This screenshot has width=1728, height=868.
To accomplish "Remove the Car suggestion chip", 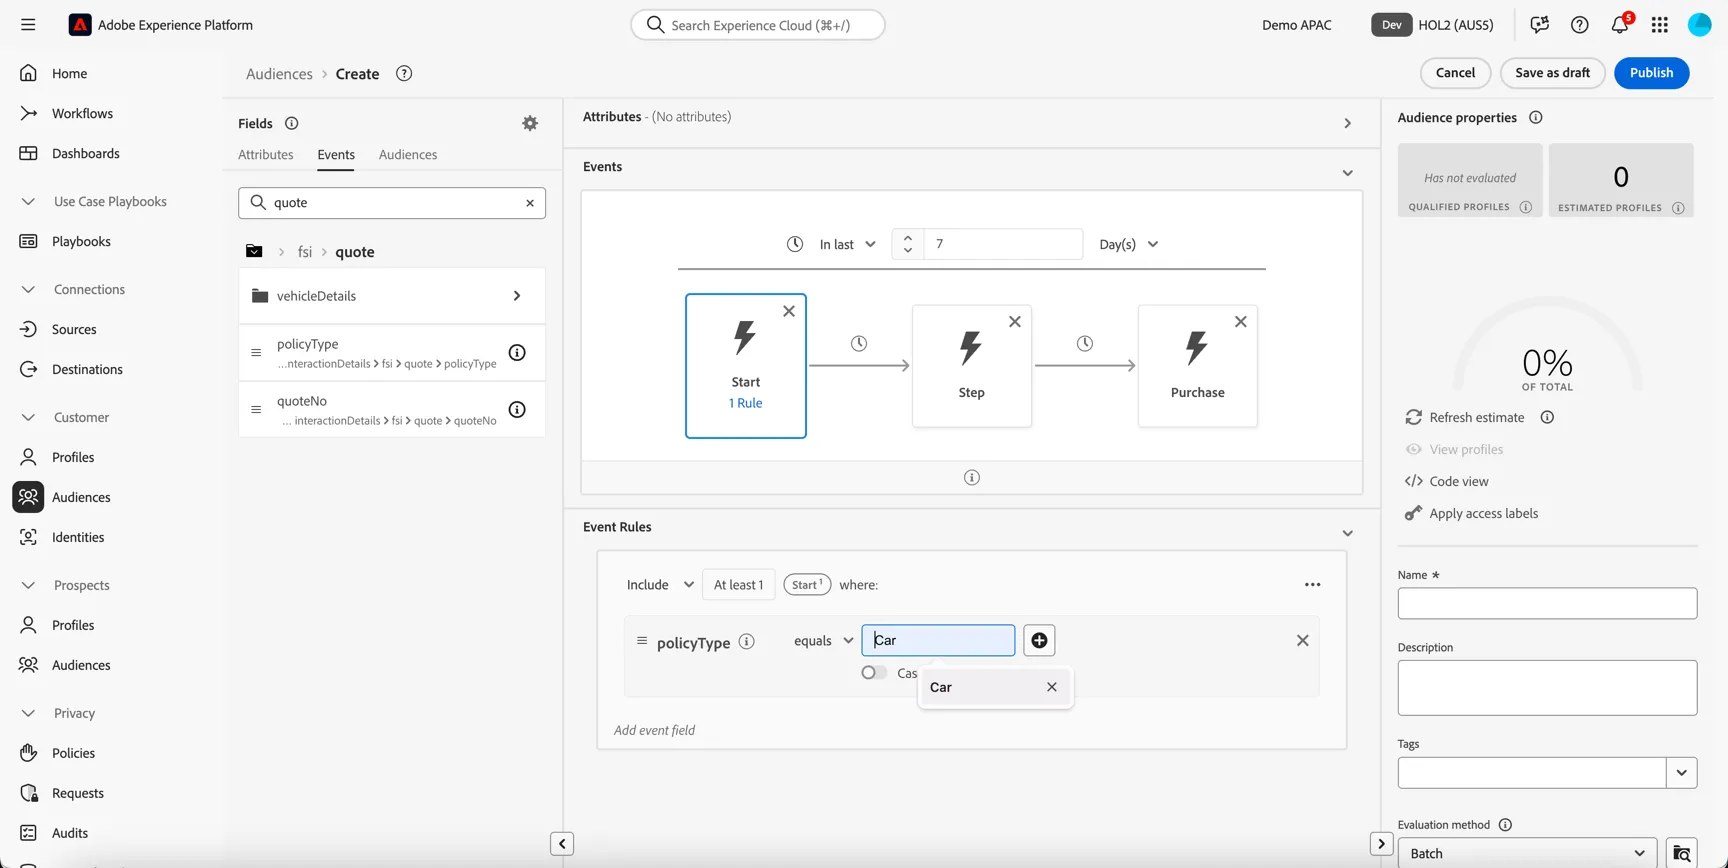I will (1052, 687).
